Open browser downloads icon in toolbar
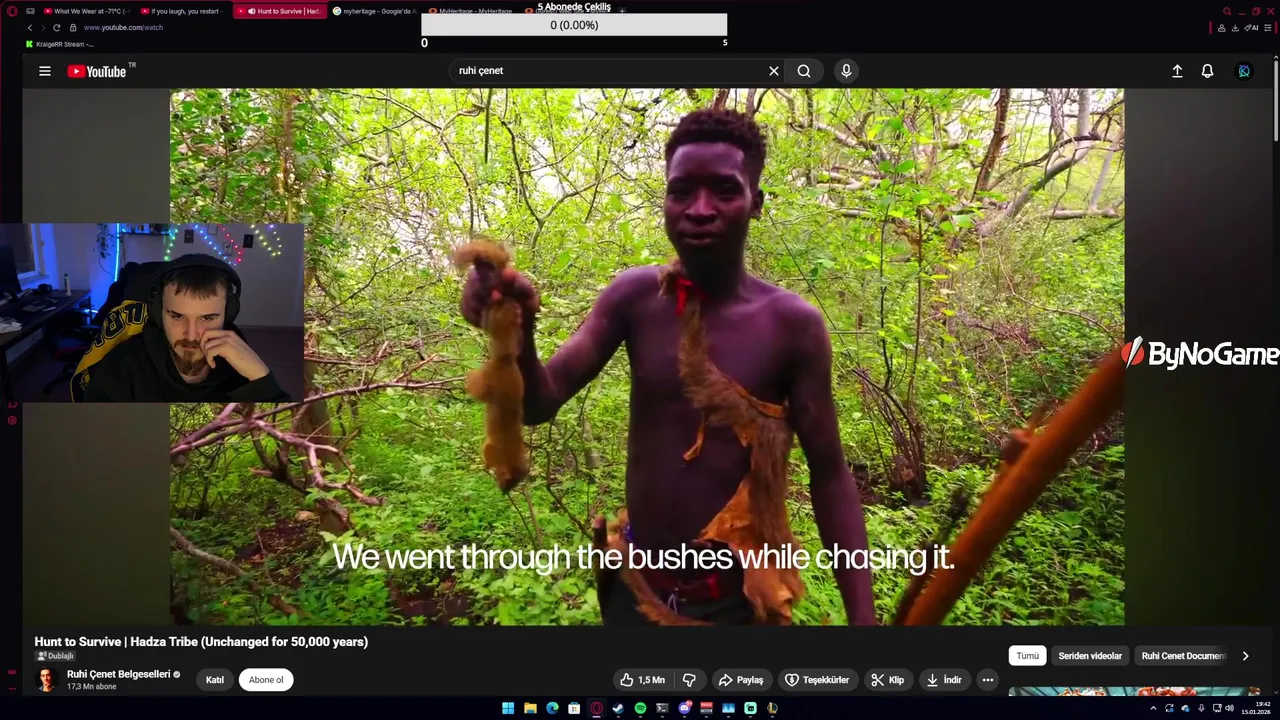 1234,28
